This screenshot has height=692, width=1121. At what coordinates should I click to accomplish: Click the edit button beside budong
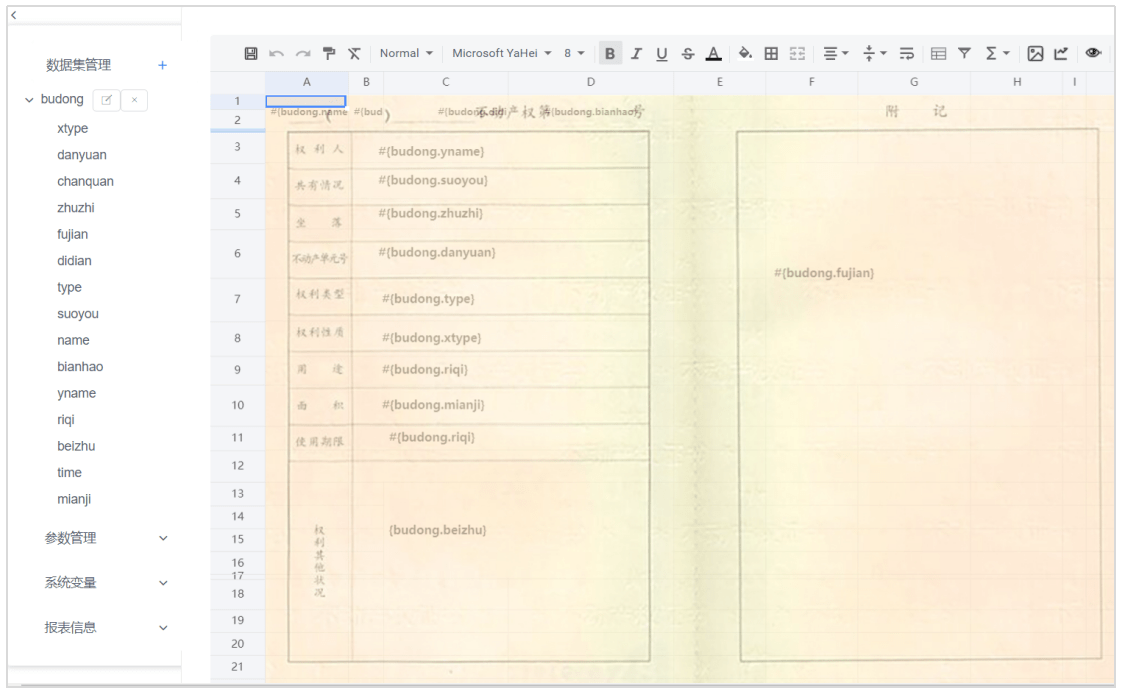107,100
